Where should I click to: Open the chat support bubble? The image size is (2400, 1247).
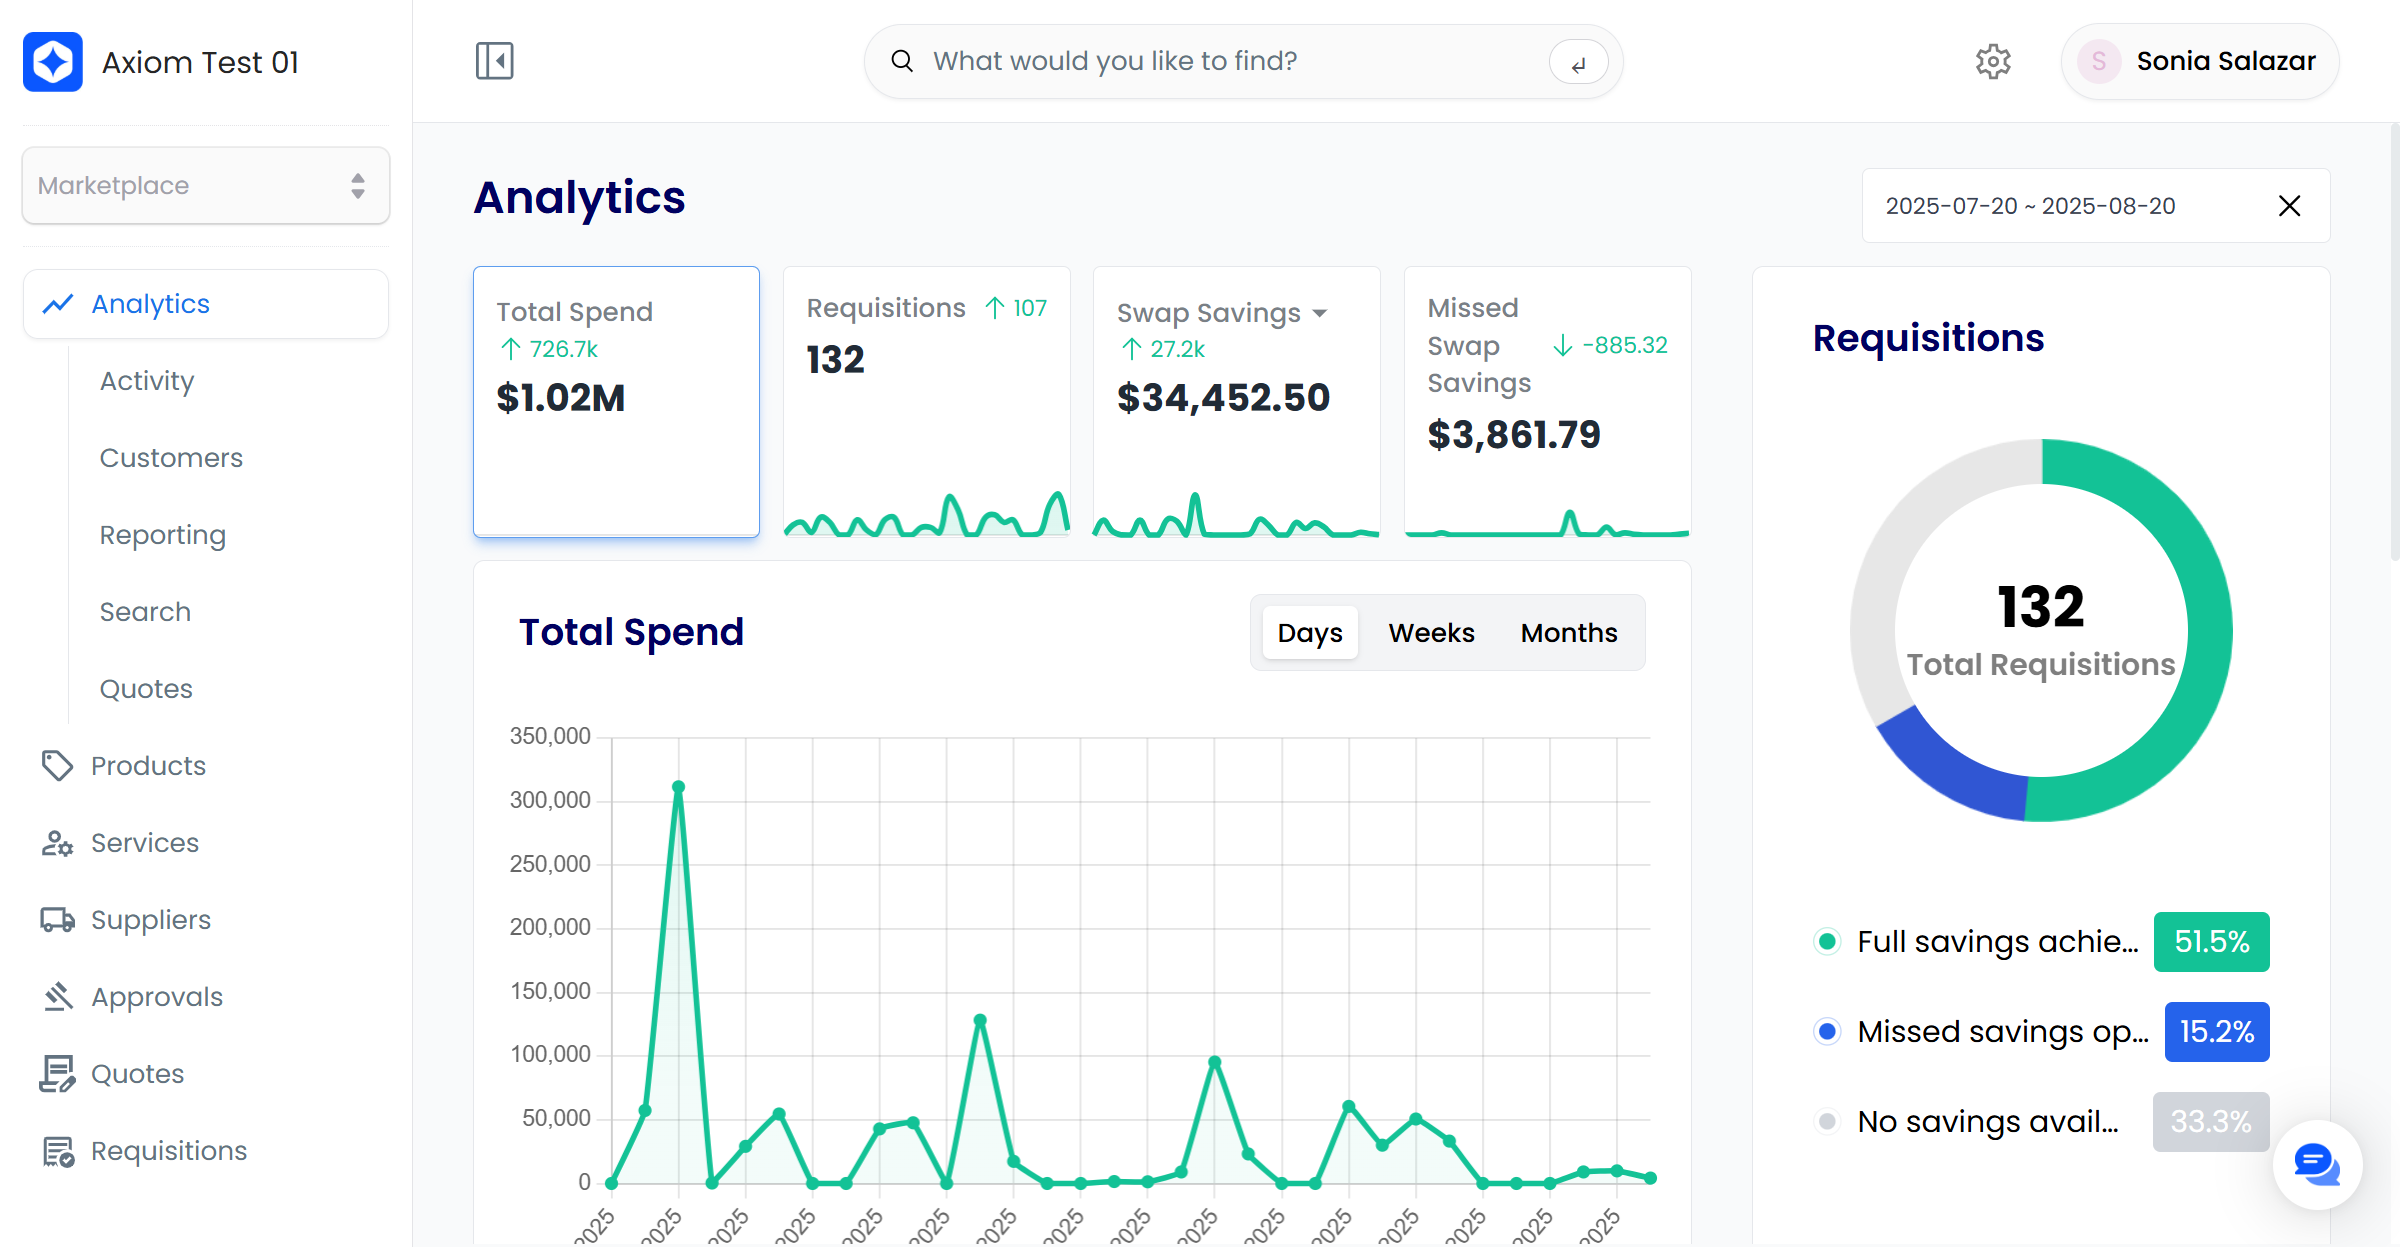pyautogui.click(x=2317, y=1164)
